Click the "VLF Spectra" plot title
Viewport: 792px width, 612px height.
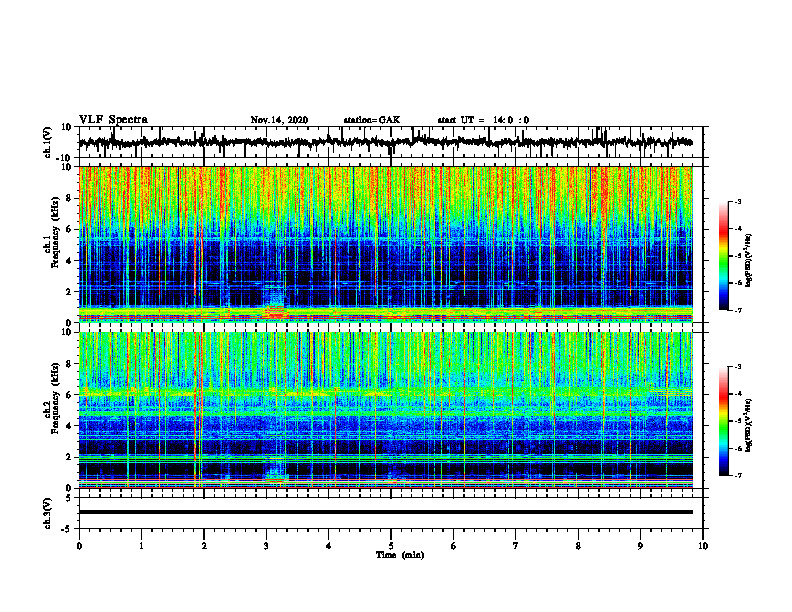click(113, 120)
